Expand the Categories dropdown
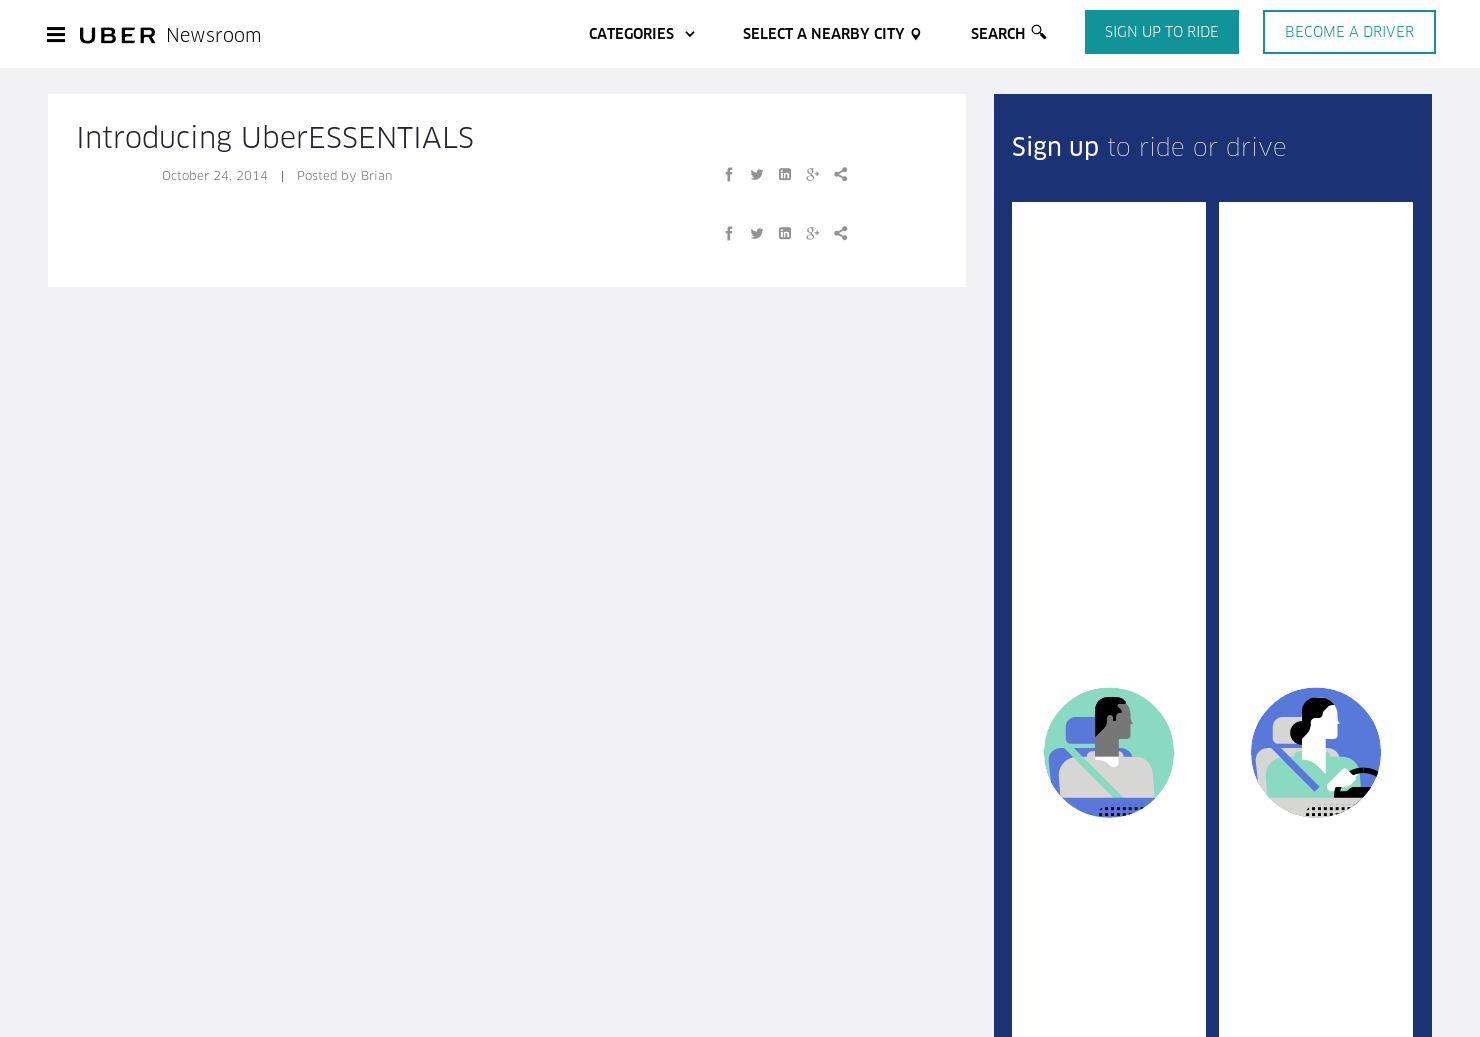The image size is (1480, 1037). (x=641, y=34)
